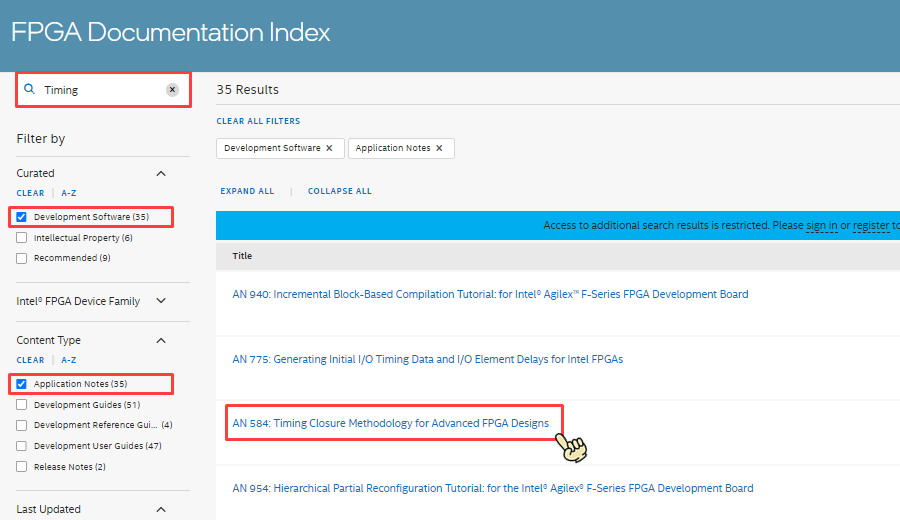Screen dimensions: 900x520
Task: Open AN 775 Generating Initial I/O Timing Data
Action: pyautogui.click(x=428, y=359)
